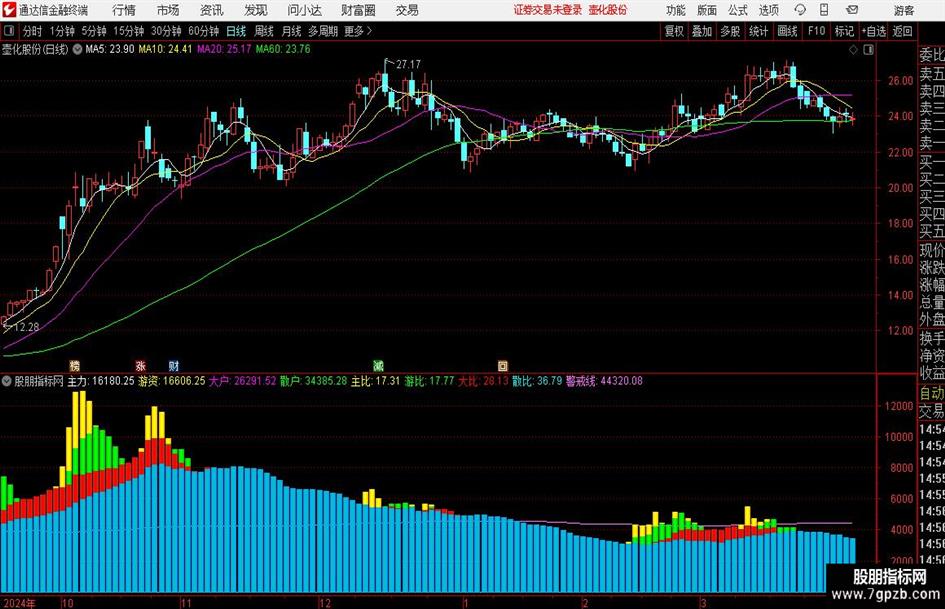Click the 多股 button

point(730,31)
